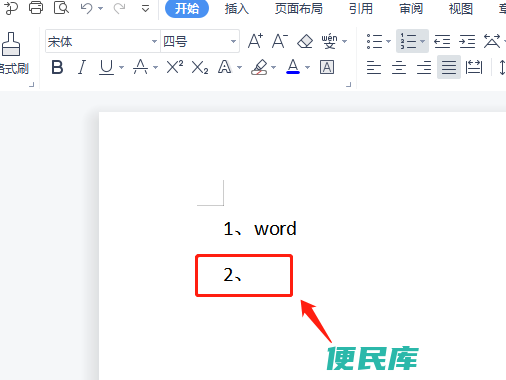506x380 pixels.
Task: Click the print icon in quick access bar
Action: pyautogui.click(x=36, y=7)
